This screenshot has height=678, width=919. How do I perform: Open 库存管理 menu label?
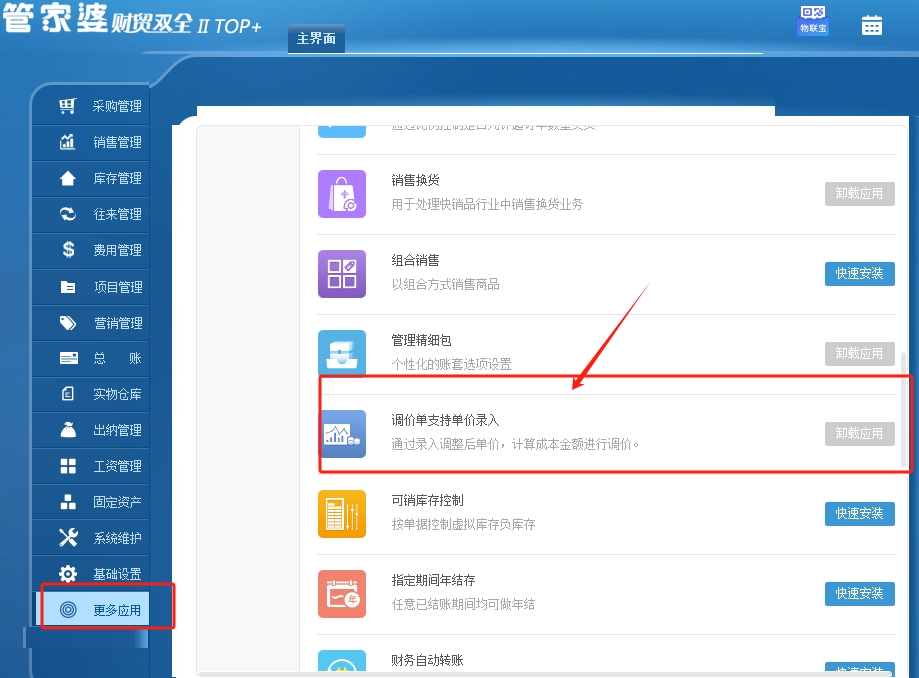tap(117, 178)
